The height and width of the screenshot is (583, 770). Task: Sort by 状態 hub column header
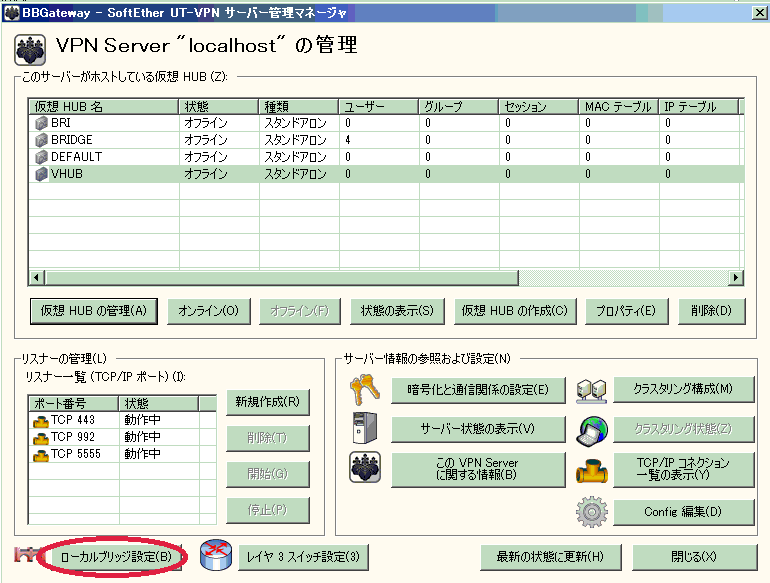[x=219, y=107]
